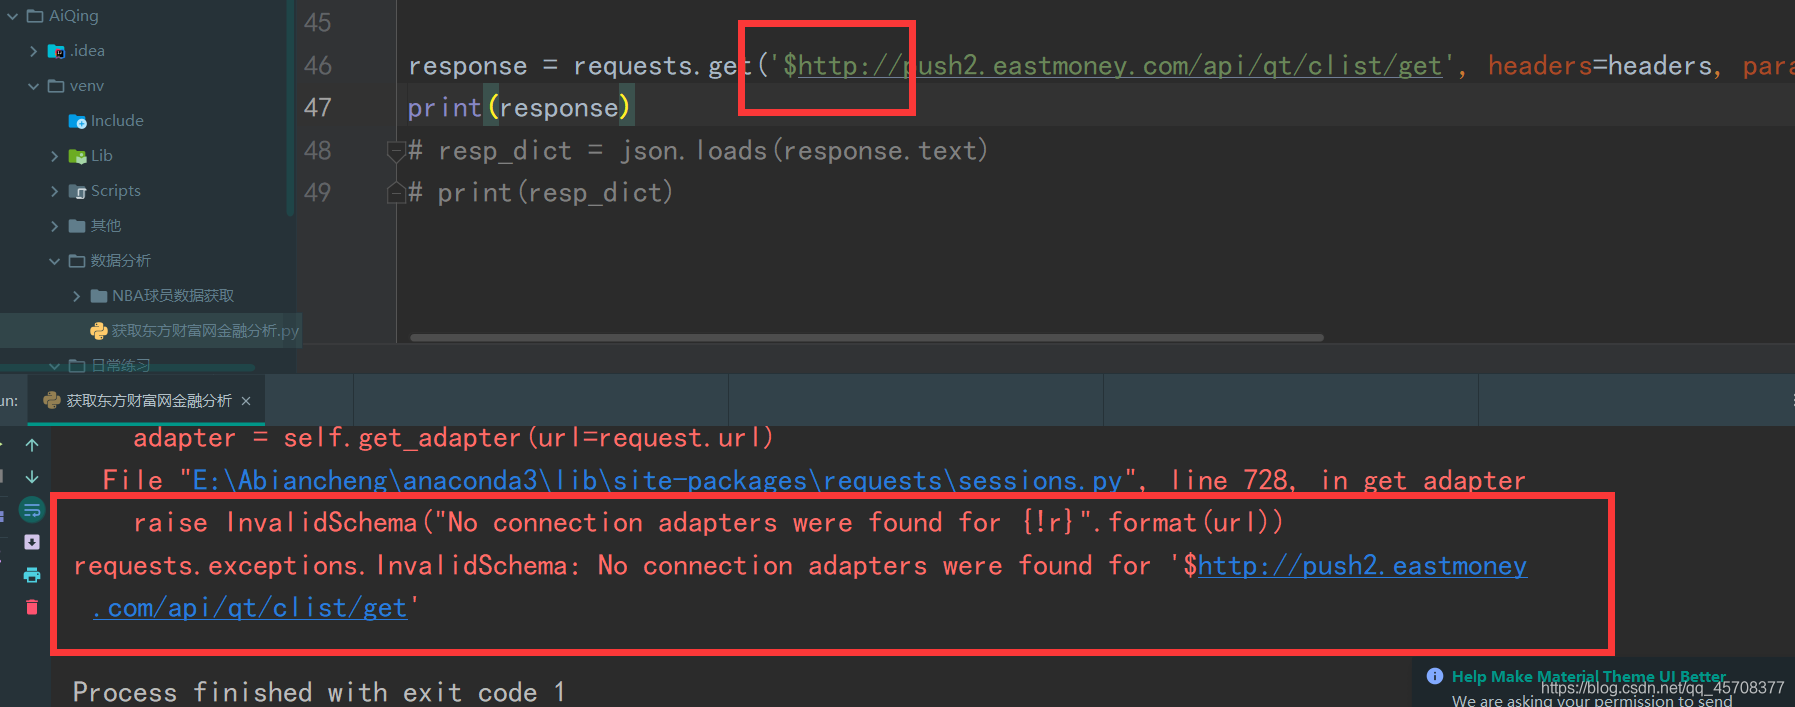Expand the 其他 folder chevron

tap(55, 226)
